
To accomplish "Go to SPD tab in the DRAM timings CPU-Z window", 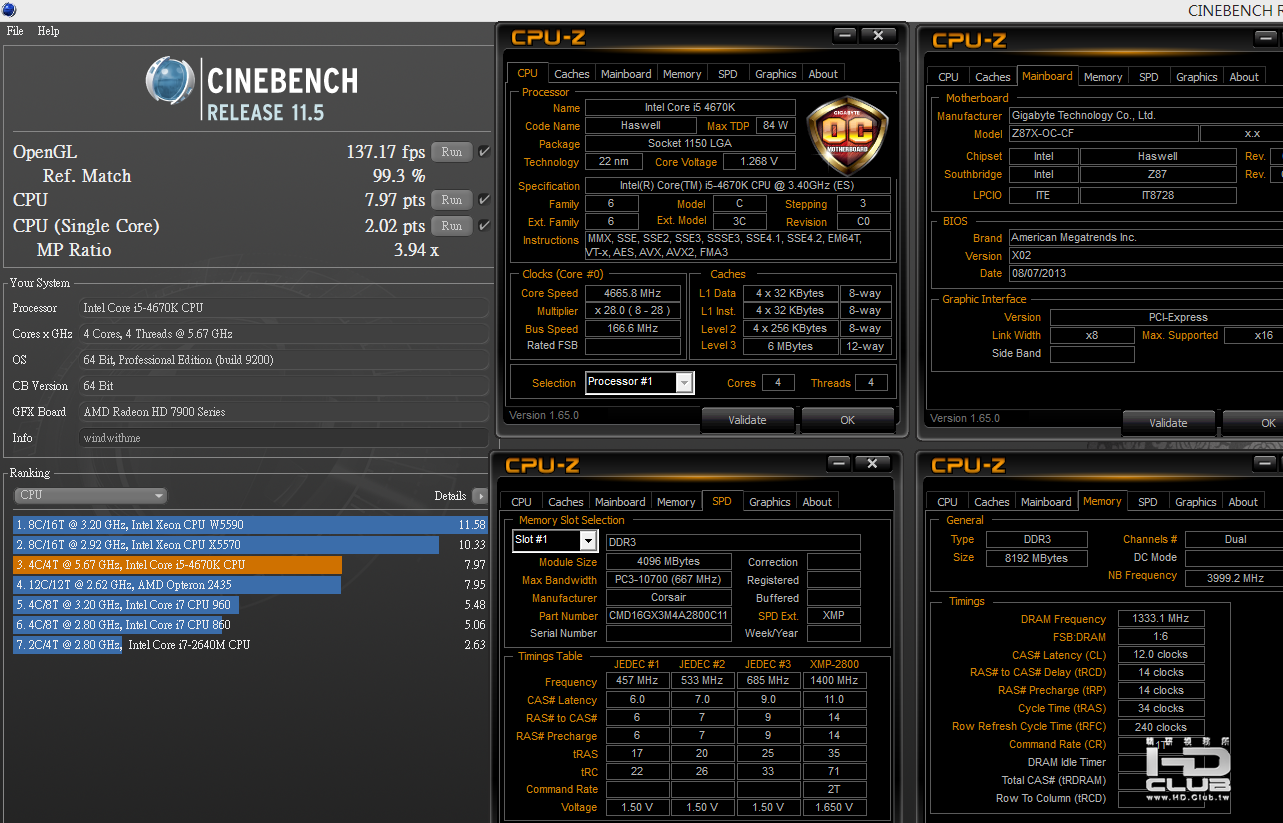I will click(x=1148, y=502).
